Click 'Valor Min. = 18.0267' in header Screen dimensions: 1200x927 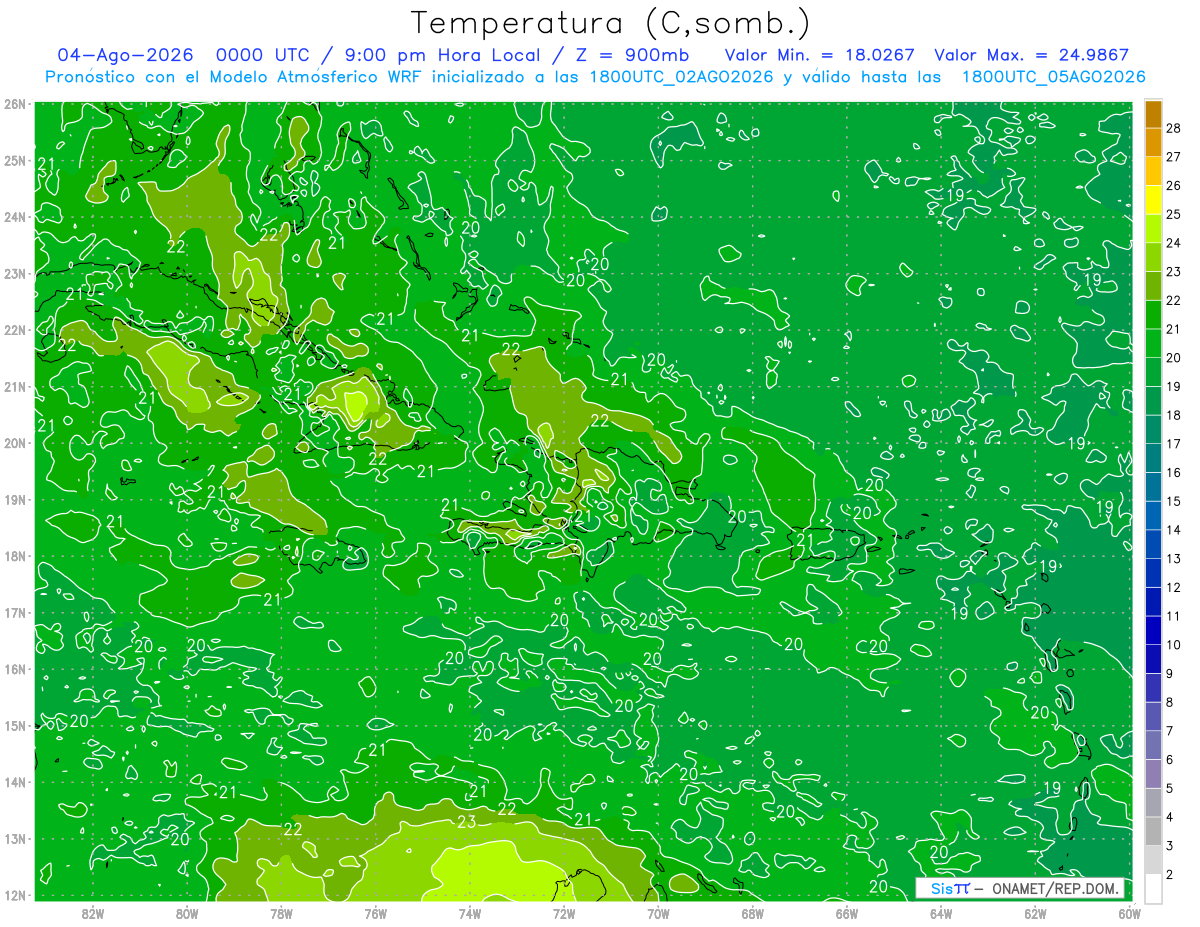(819, 56)
